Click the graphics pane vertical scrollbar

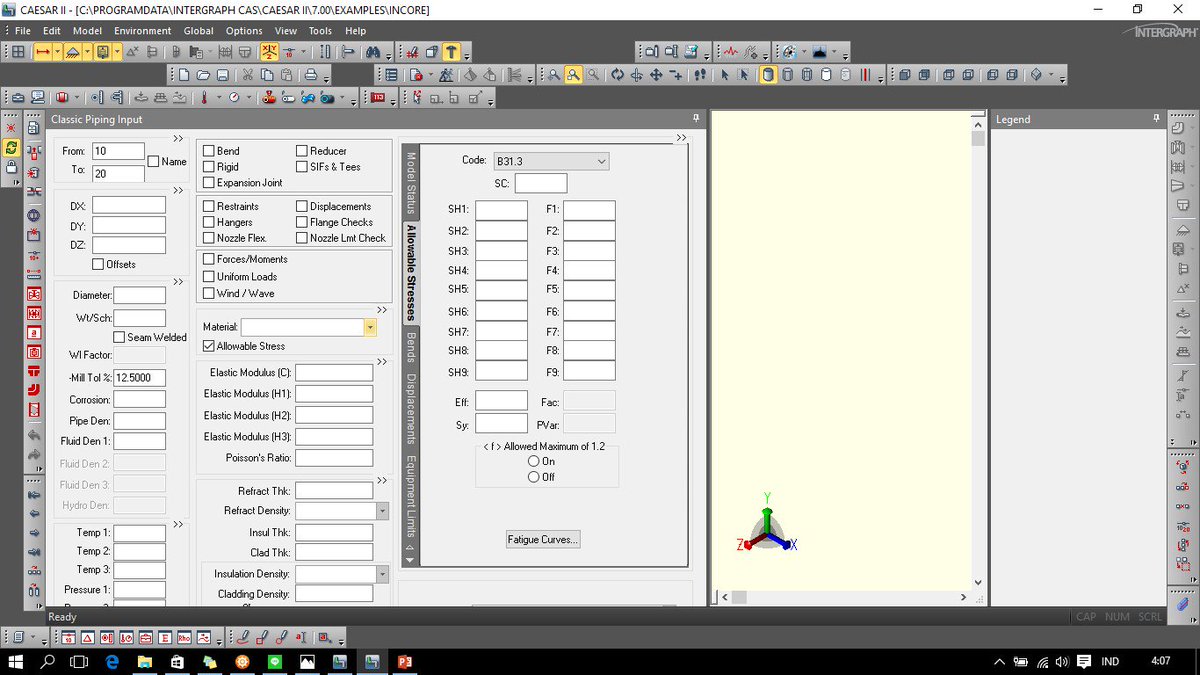coord(979,352)
